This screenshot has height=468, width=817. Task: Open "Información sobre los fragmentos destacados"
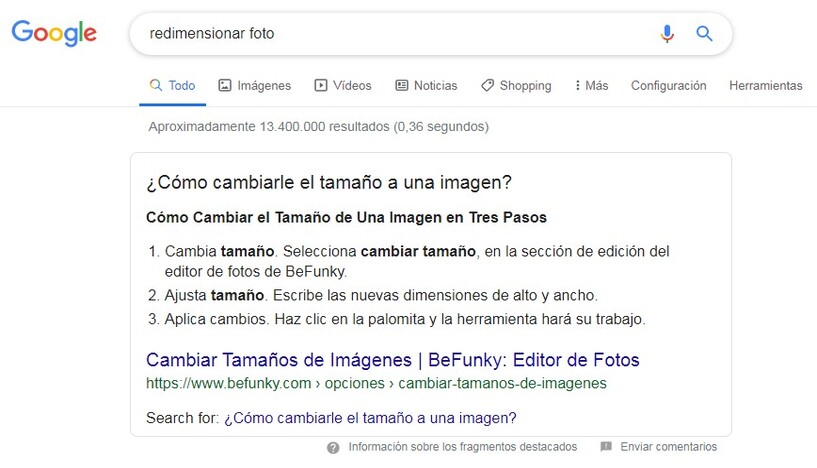(x=463, y=447)
